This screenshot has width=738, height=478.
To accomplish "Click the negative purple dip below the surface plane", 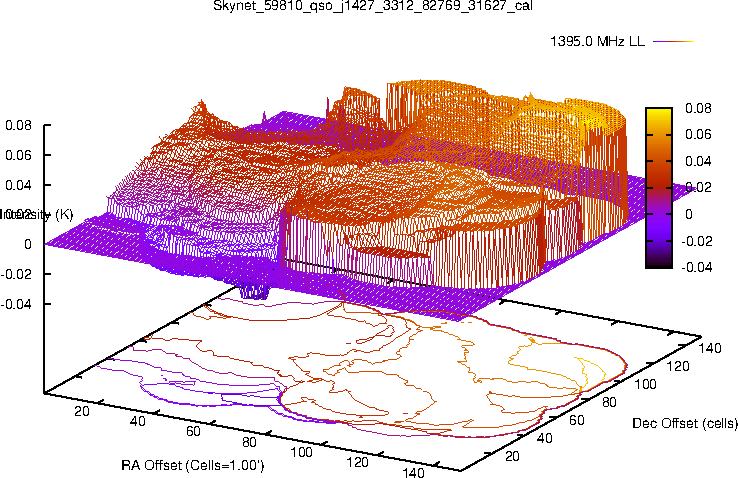I will tap(254, 293).
